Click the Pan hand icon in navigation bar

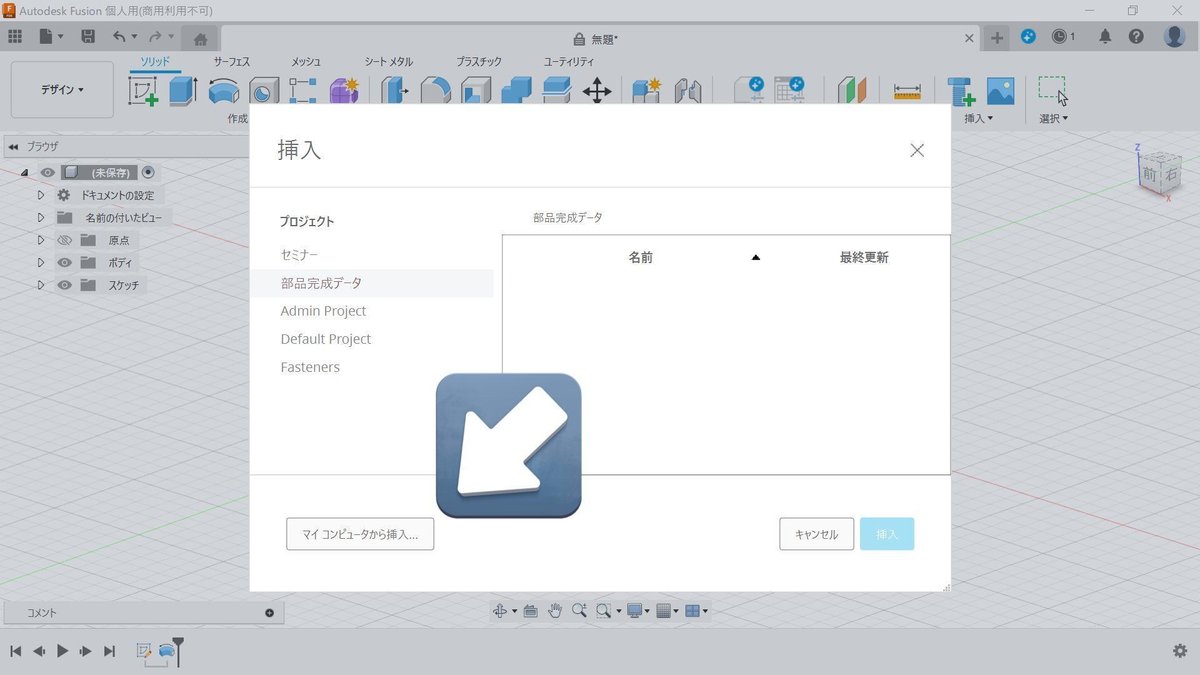(554, 610)
